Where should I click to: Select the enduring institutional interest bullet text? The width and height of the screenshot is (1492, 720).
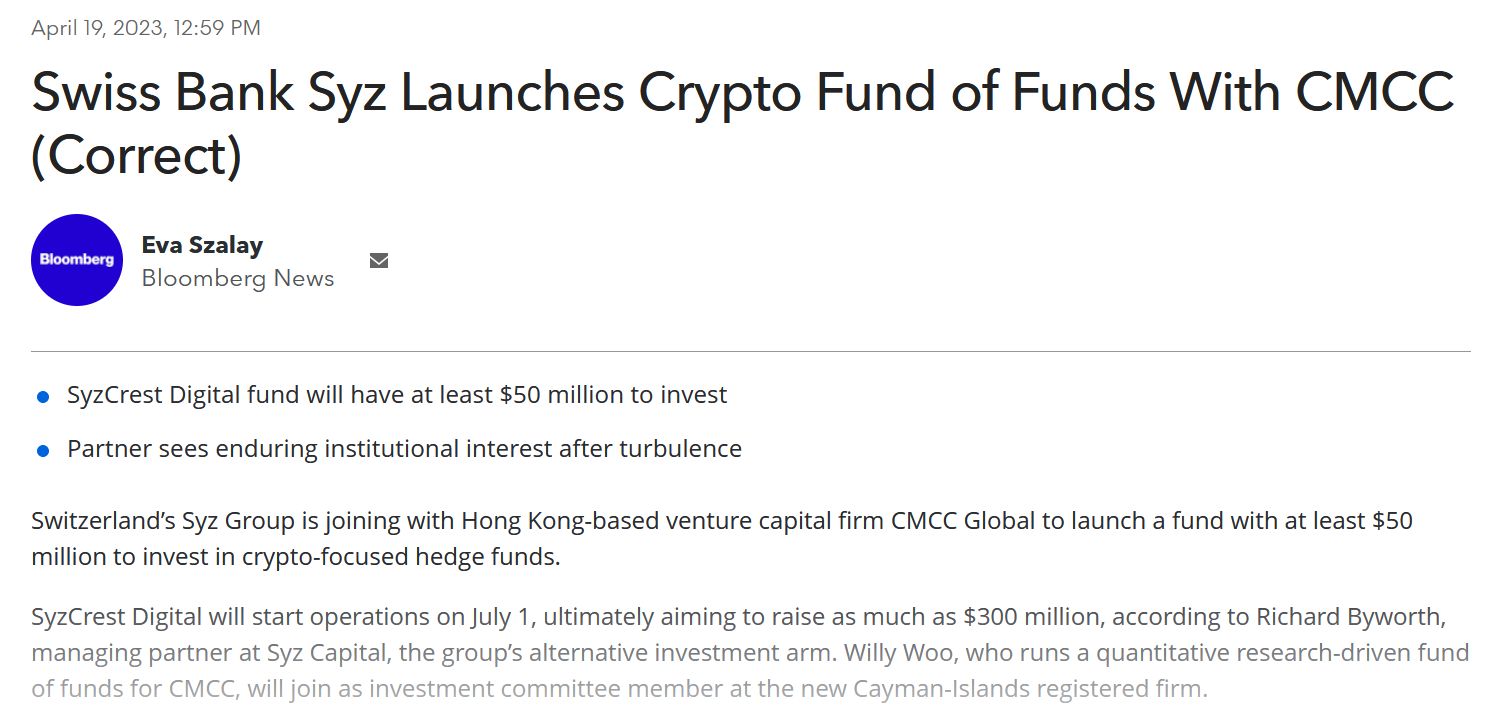pyautogui.click(x=404, y=449)
